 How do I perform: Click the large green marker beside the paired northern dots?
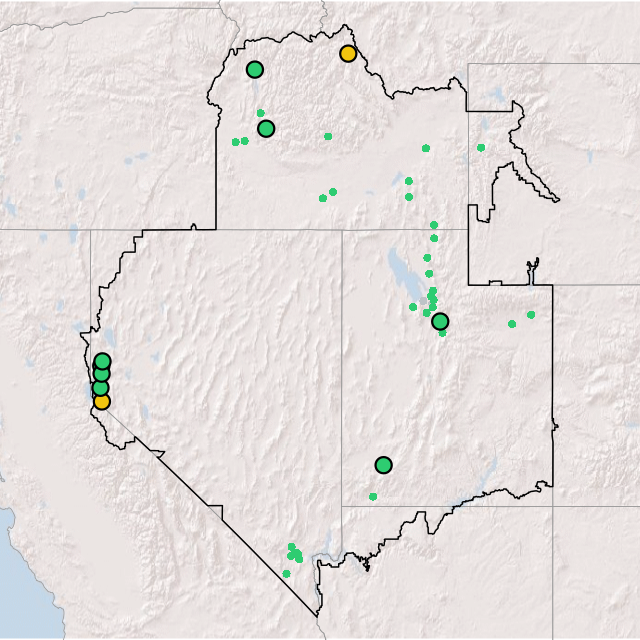pos(265,128)
